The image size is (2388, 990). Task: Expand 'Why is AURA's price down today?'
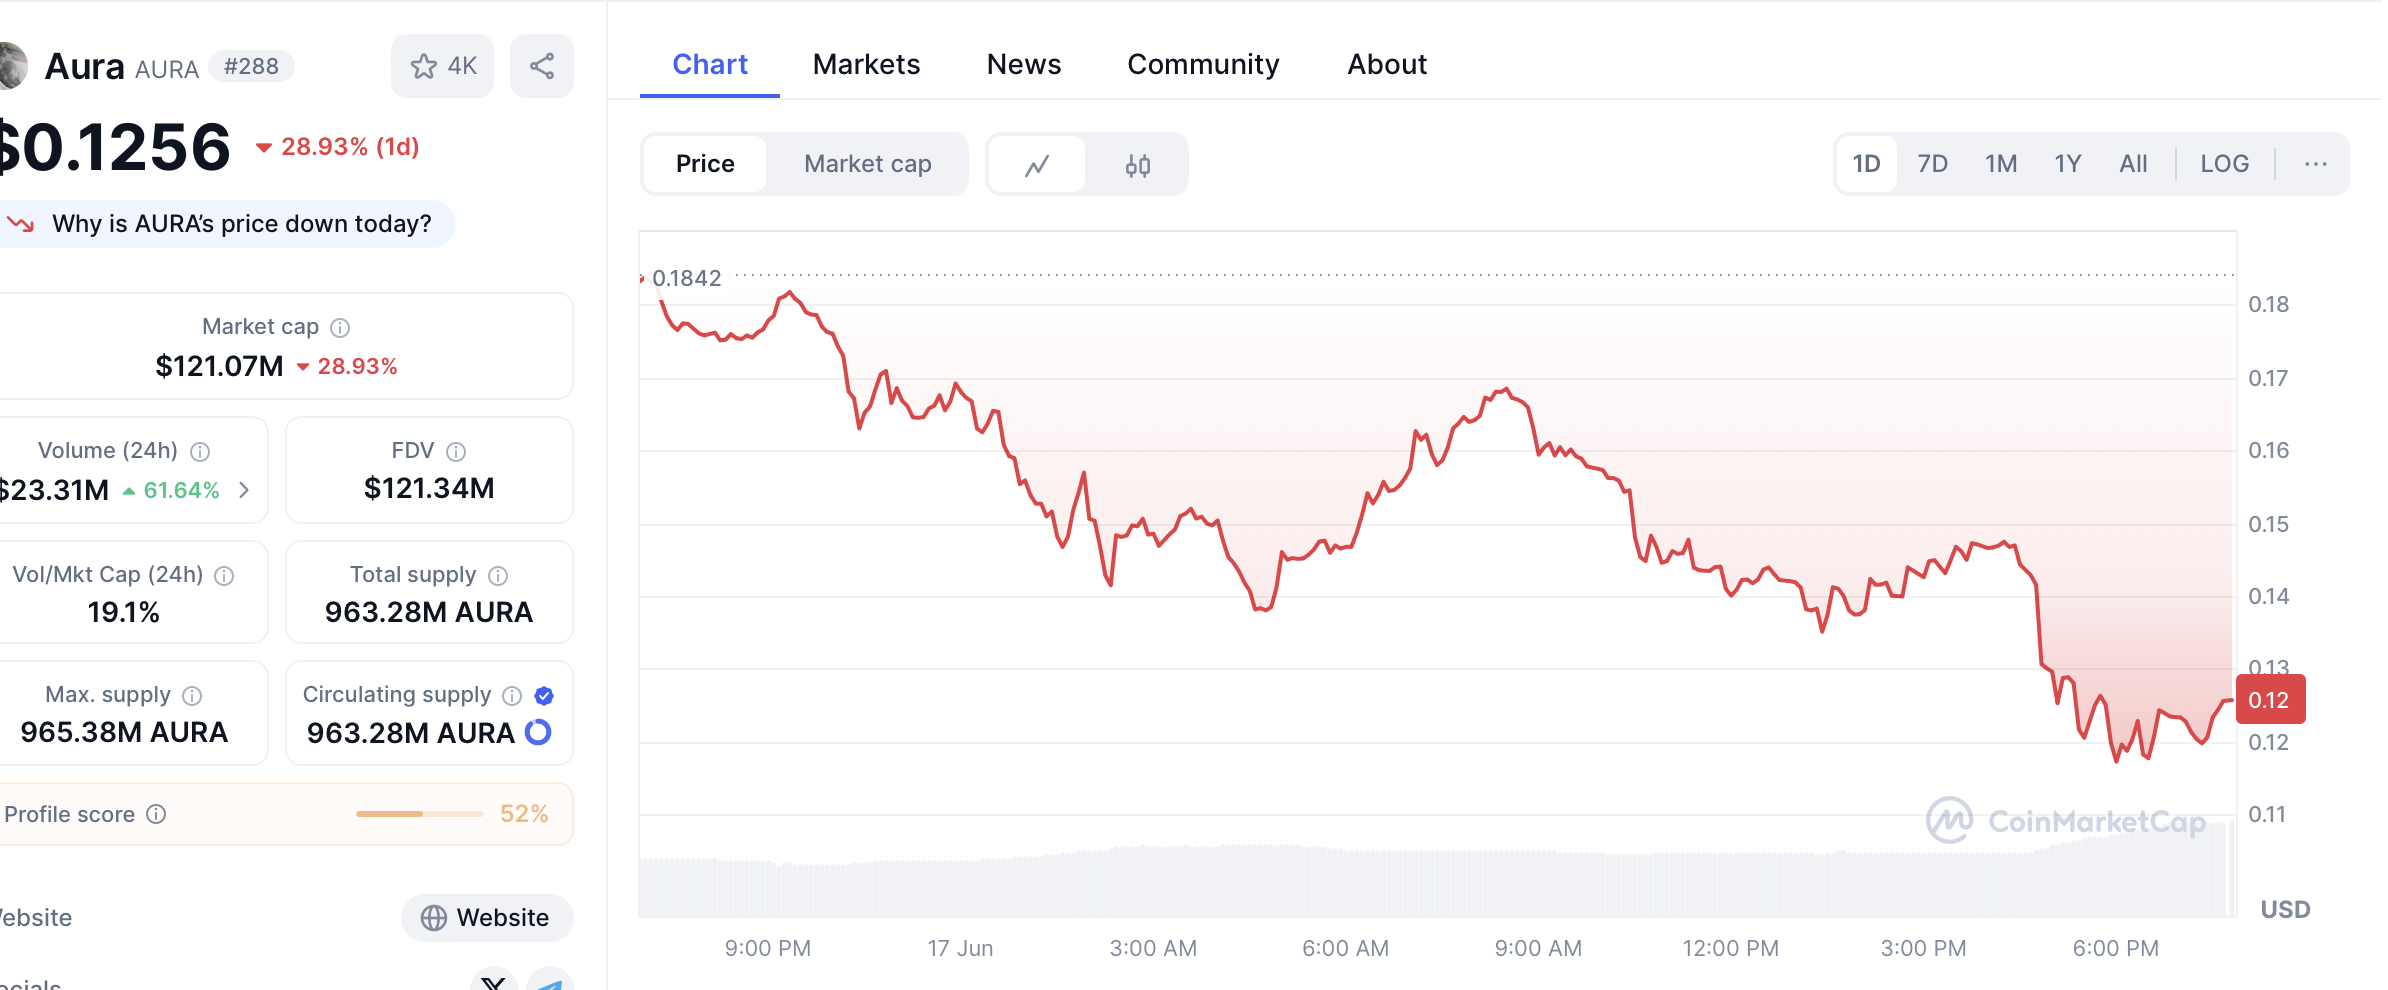pos(241,224)
